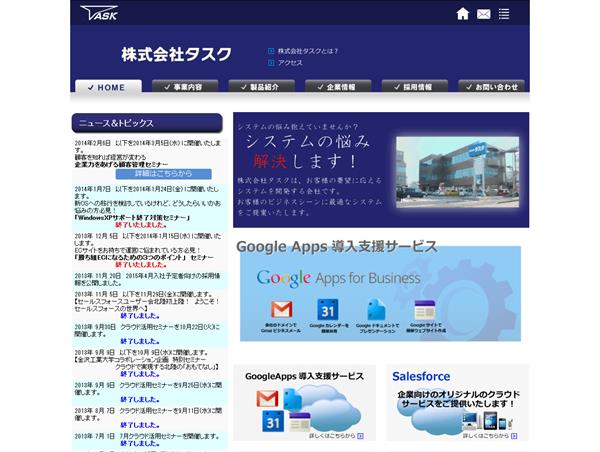Switch to the 製品紹介 tab

(261, 86)
